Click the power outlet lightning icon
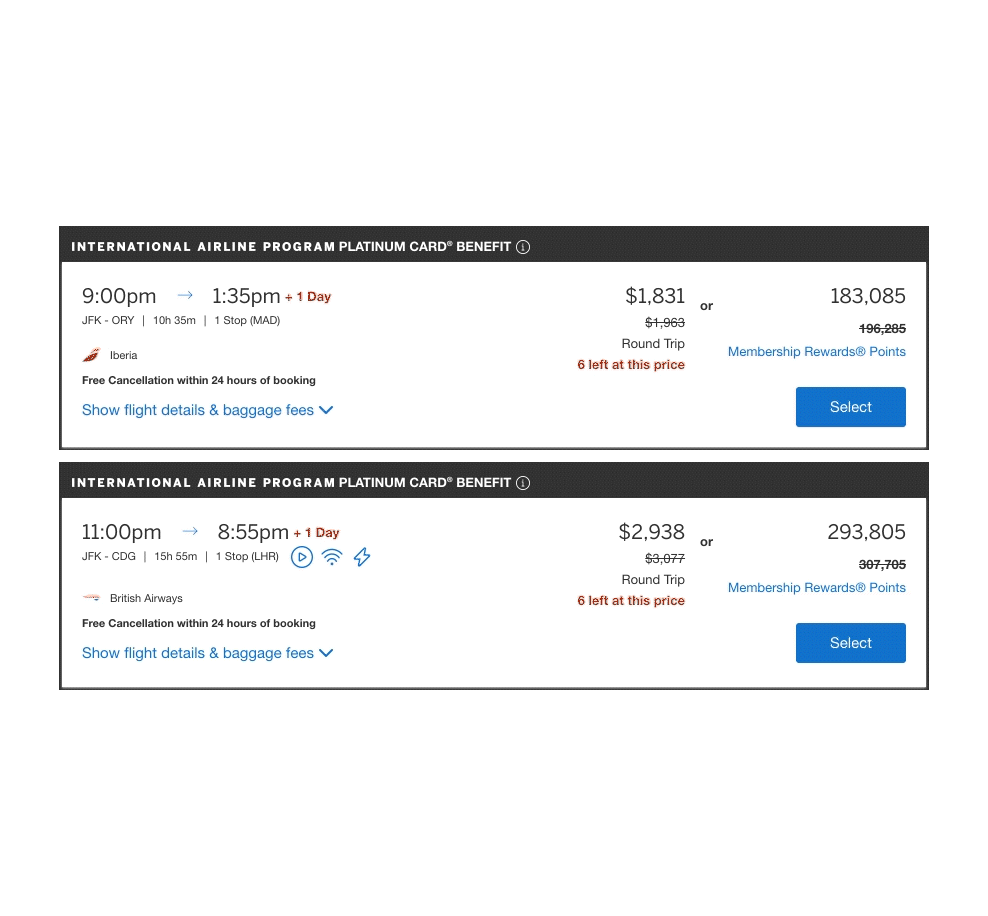Viewport: 988px width, 916px height. [362, 557]
